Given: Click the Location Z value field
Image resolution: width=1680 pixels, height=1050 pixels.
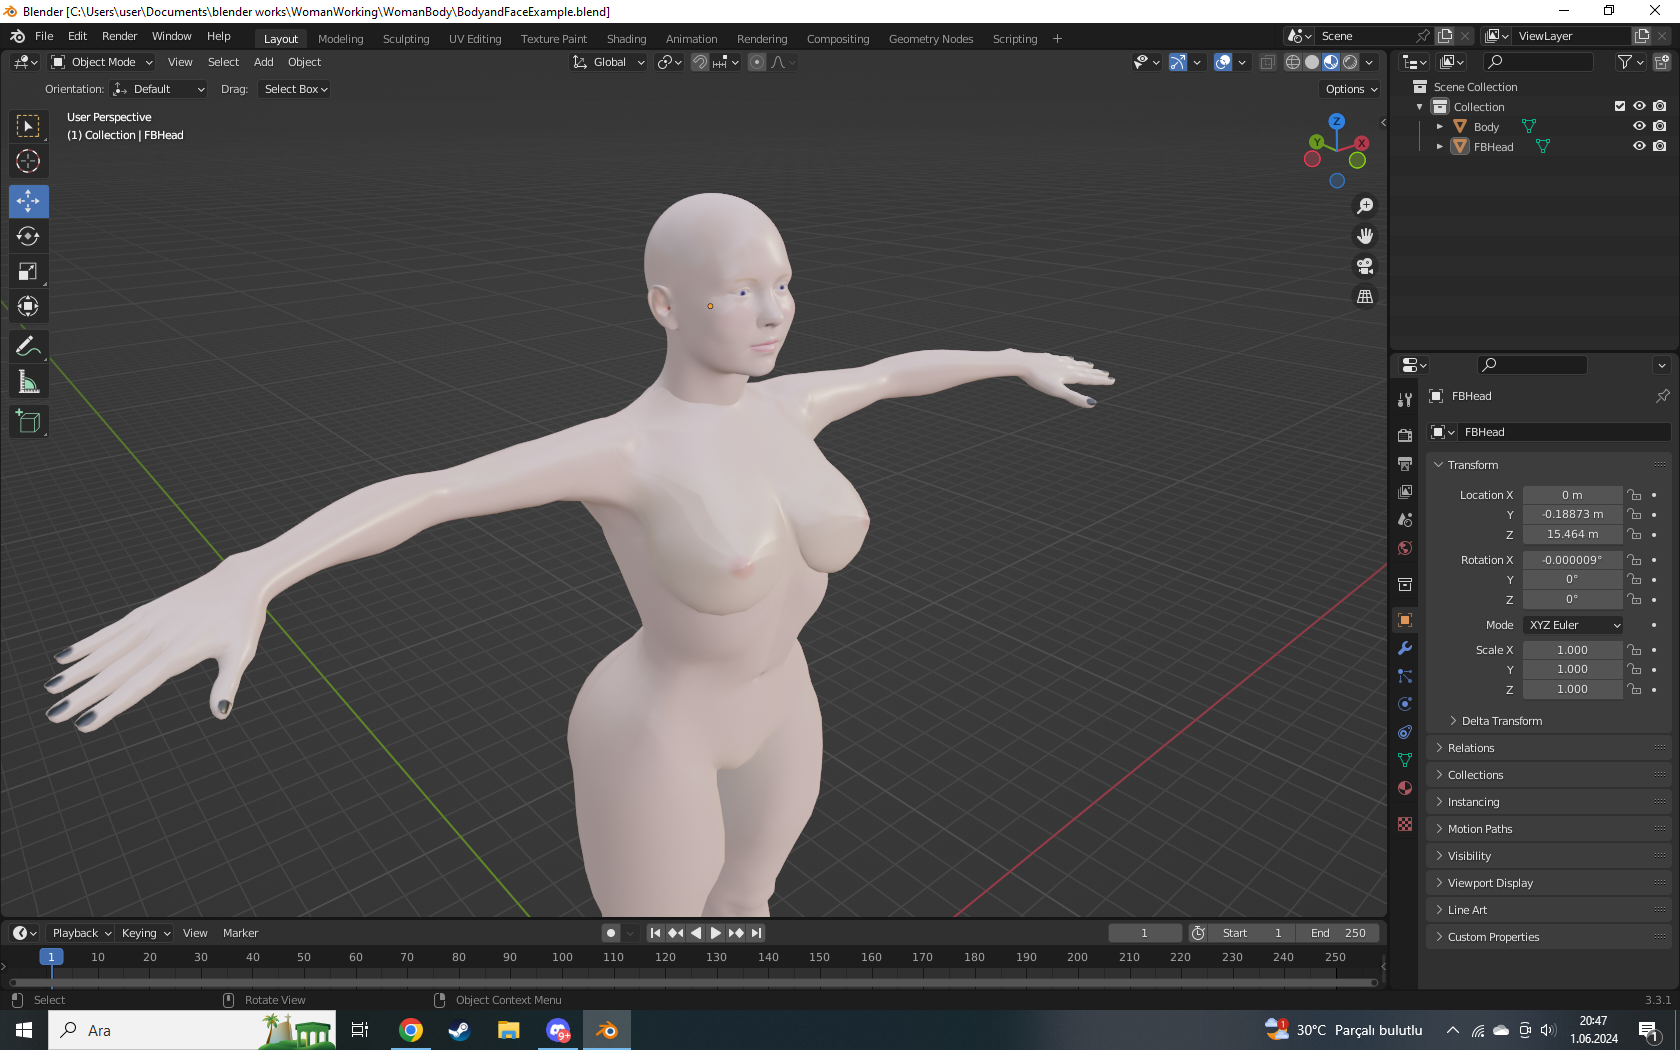Looking at the screenshot, I should [1572, 534].
